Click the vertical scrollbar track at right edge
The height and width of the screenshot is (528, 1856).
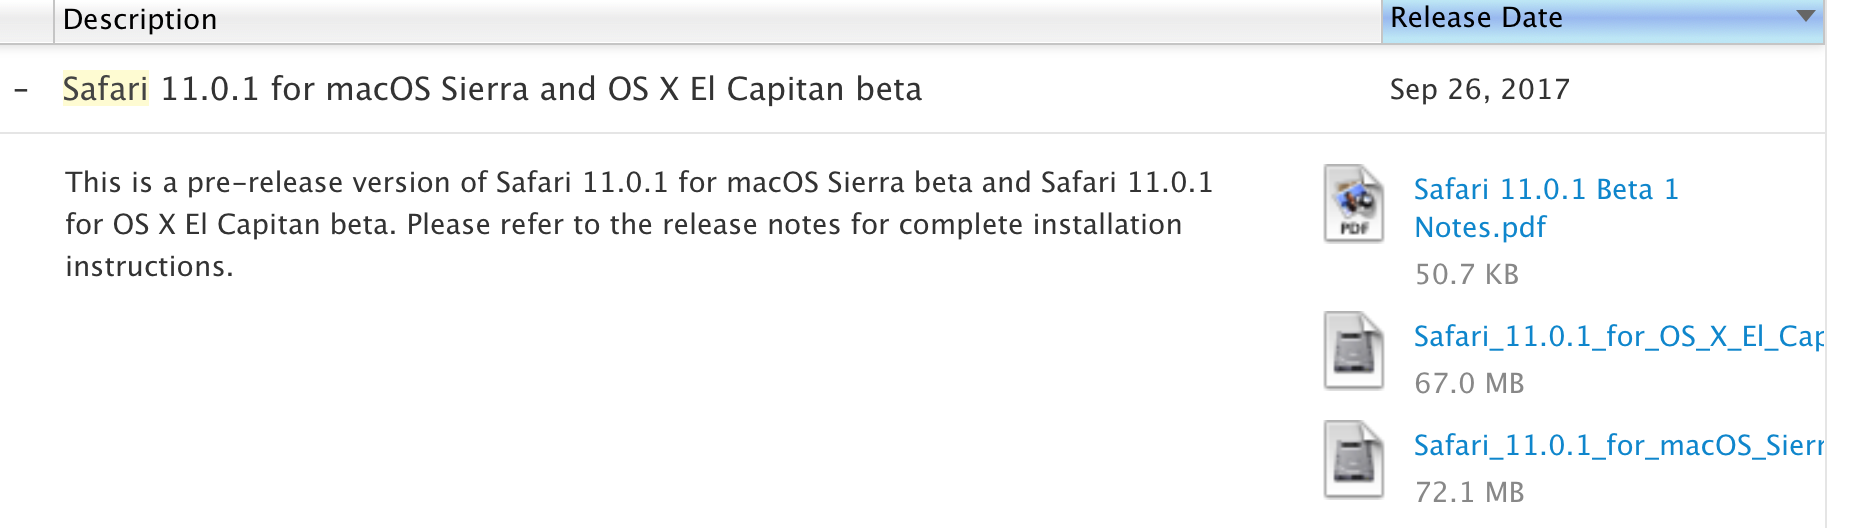click(x=1840, y=264)
